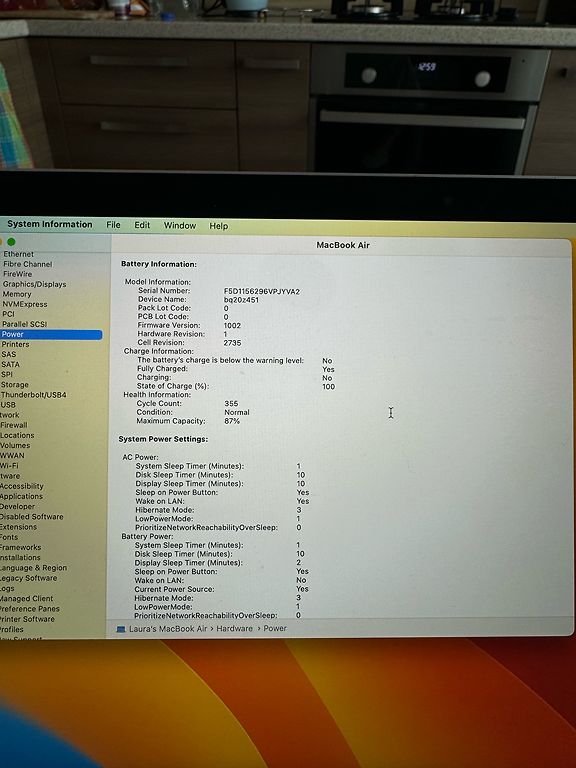Select Legacy Software in the sidebar
The height and width of the screenshot is (768, 576).
[28, 578]
